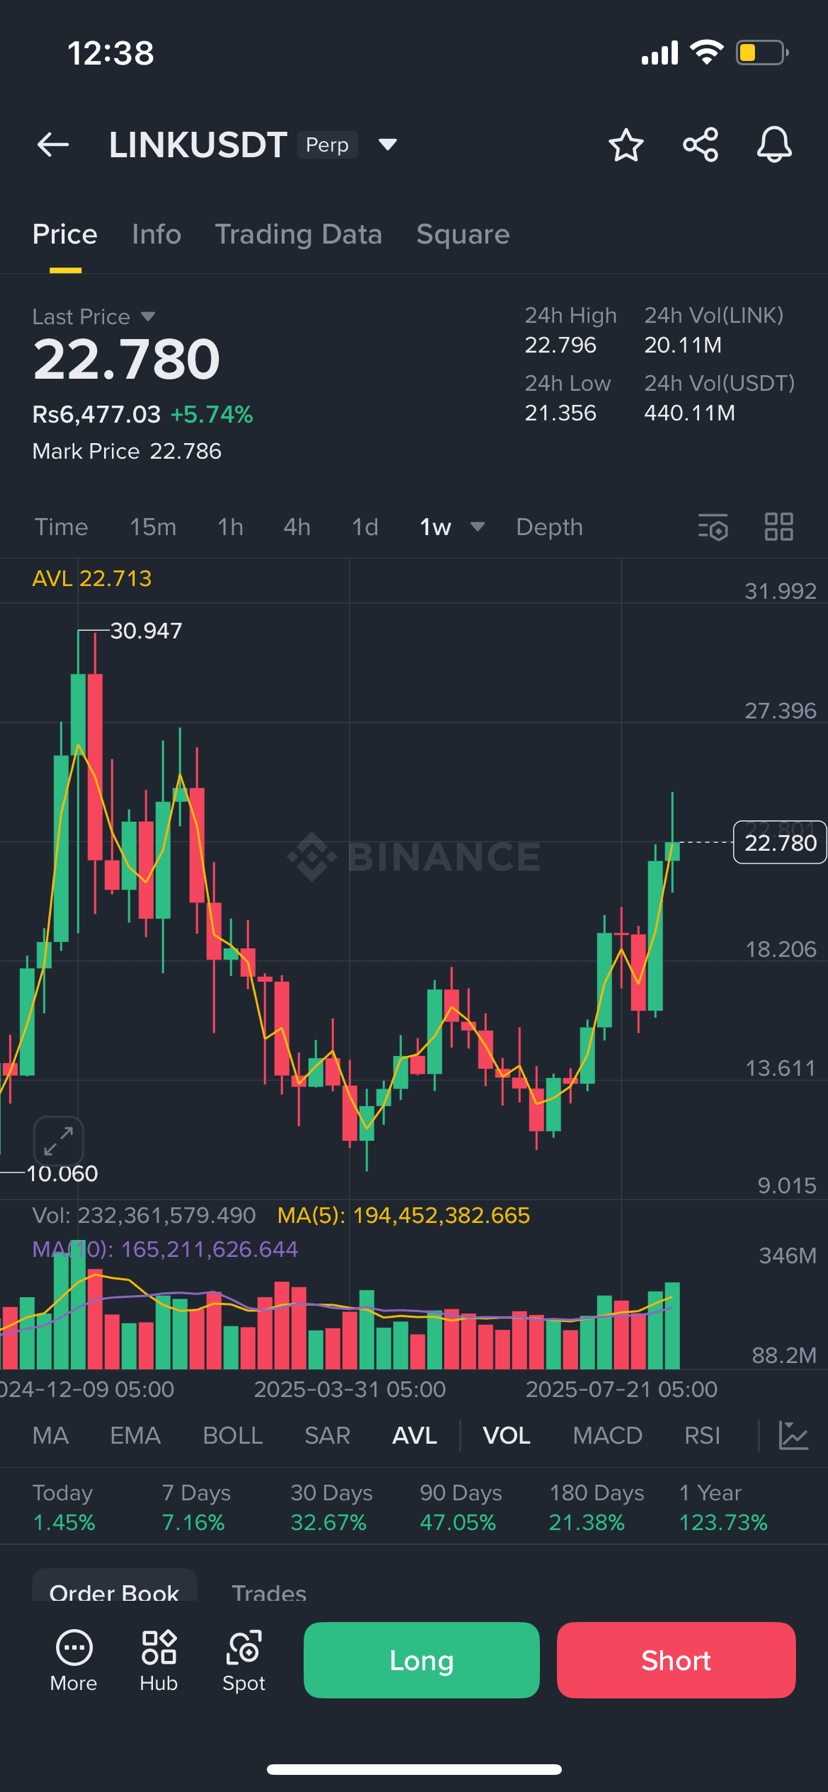The width and height of the screenshot is (828, 1792).
Task: Enable the EMA indicator
Action: tap(135, 1436)
